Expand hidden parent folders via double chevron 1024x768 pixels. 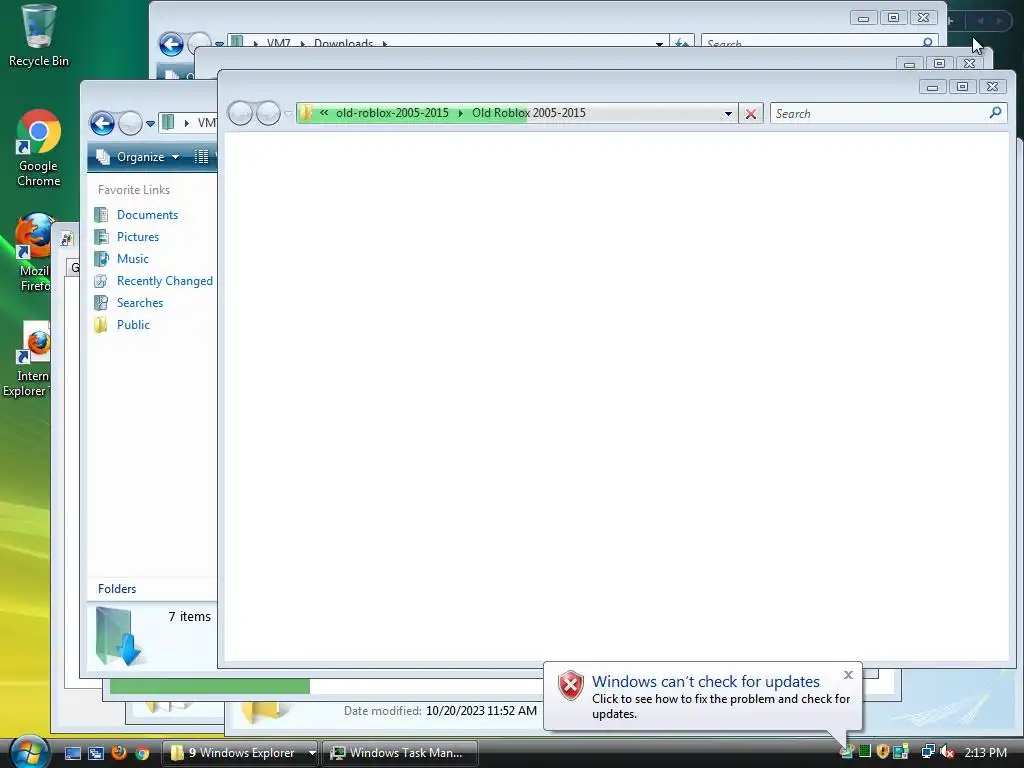(324, 113)
